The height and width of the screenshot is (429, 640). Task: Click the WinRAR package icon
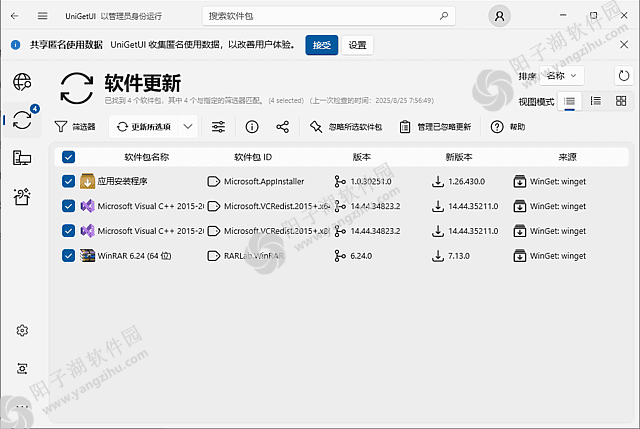(x=87, y=256)
